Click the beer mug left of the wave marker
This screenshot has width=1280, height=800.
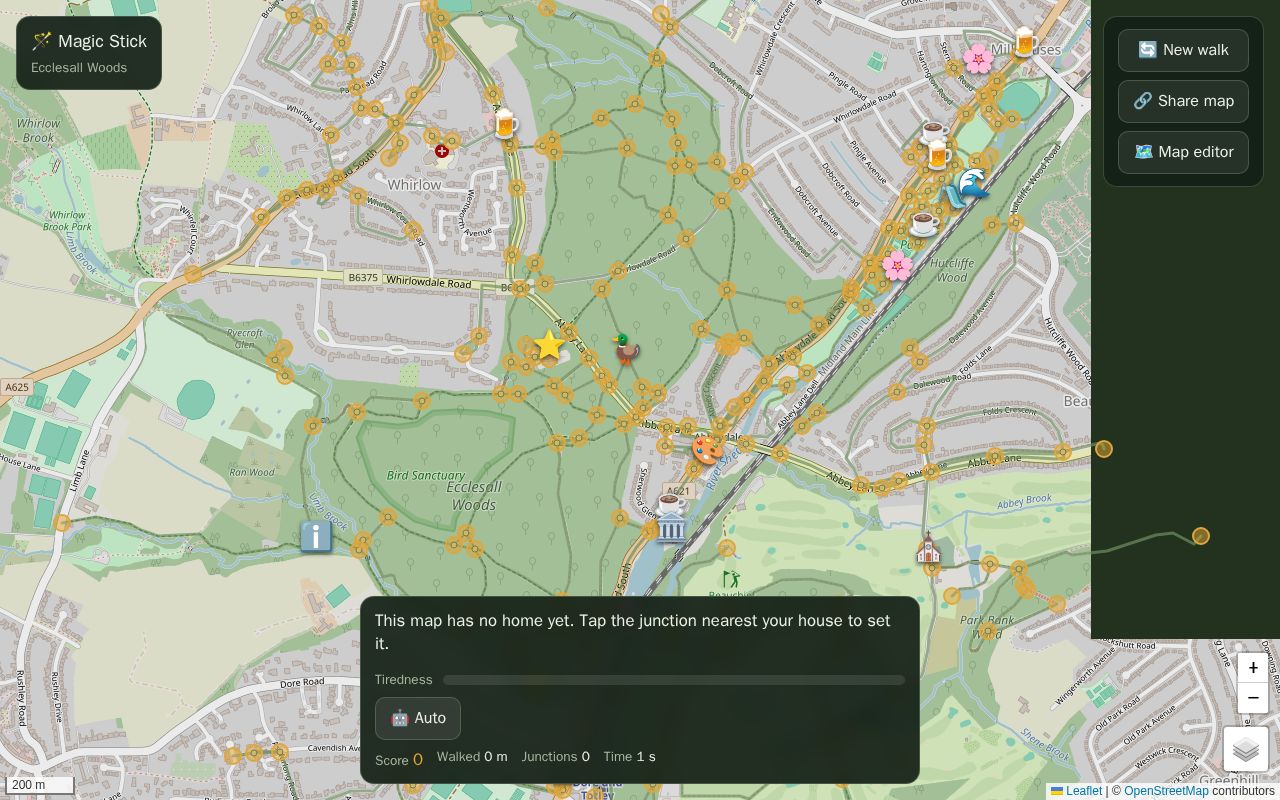pyautogui.click(x=938, y=154)
